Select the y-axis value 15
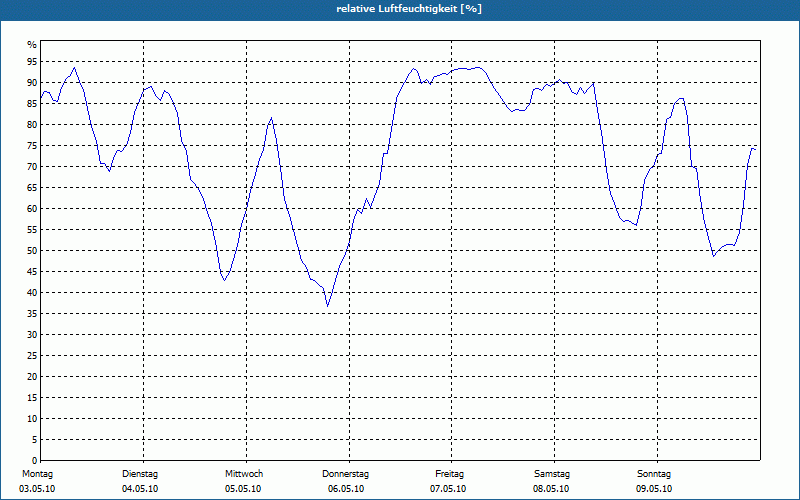This screenshot has width=800, height=500. 32,397
